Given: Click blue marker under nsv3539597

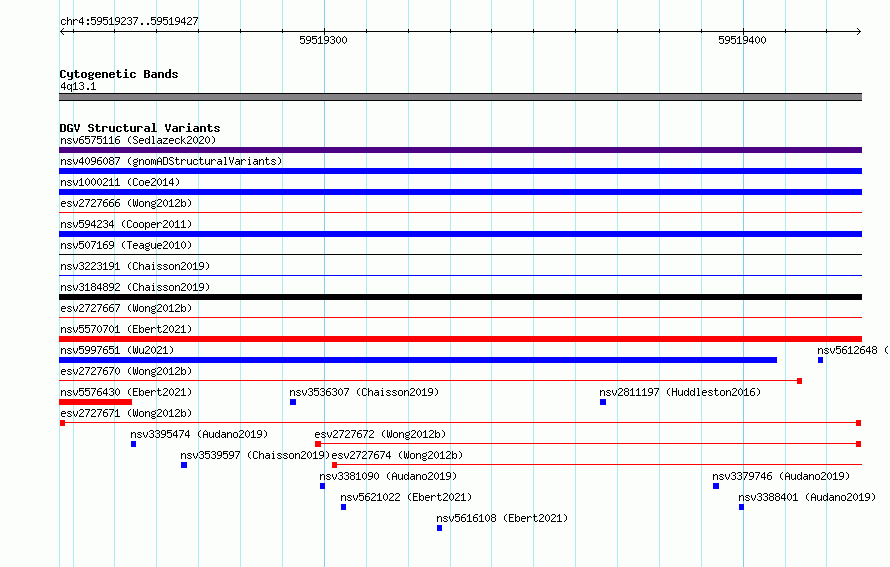Looking at the screenshot, I should point(184,465).
